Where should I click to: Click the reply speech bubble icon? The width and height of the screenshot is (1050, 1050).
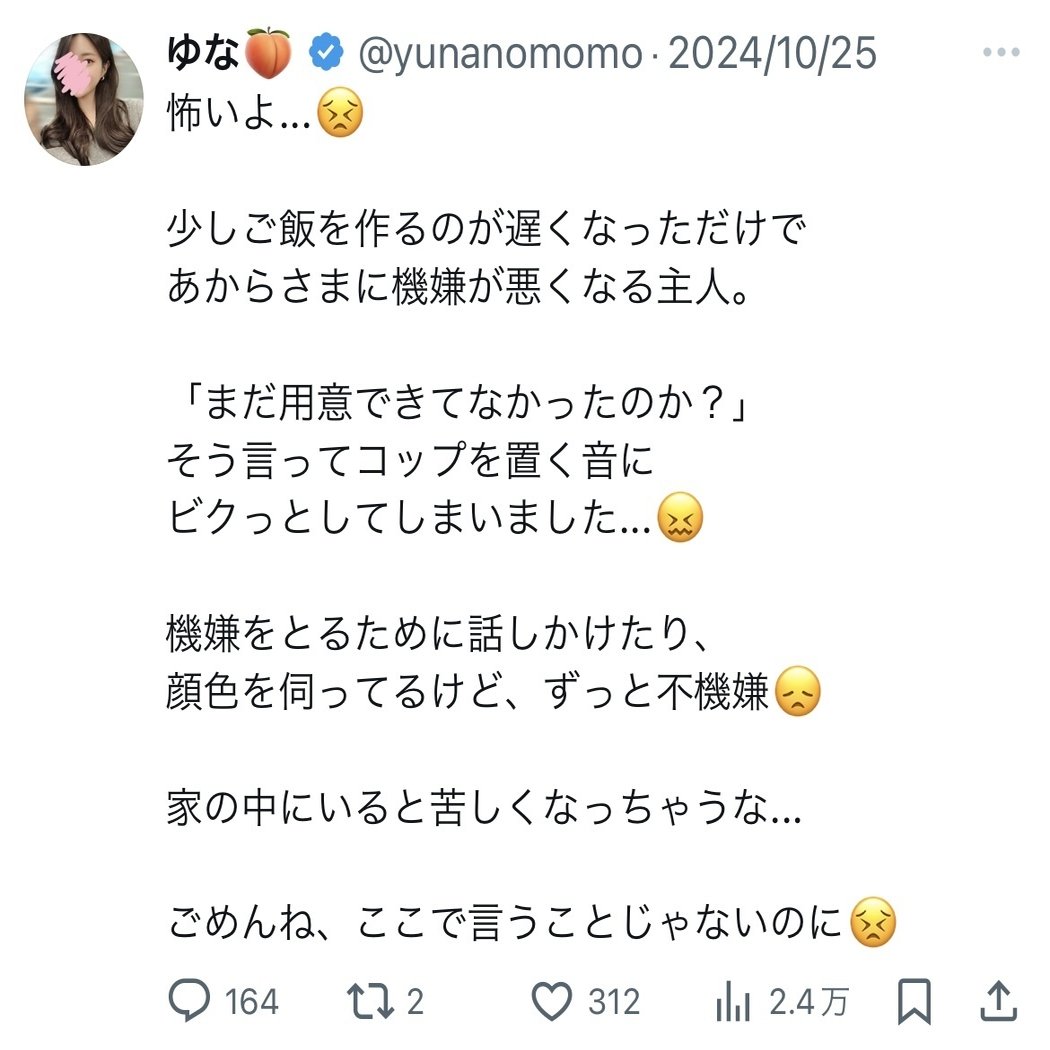point(190,1001)
